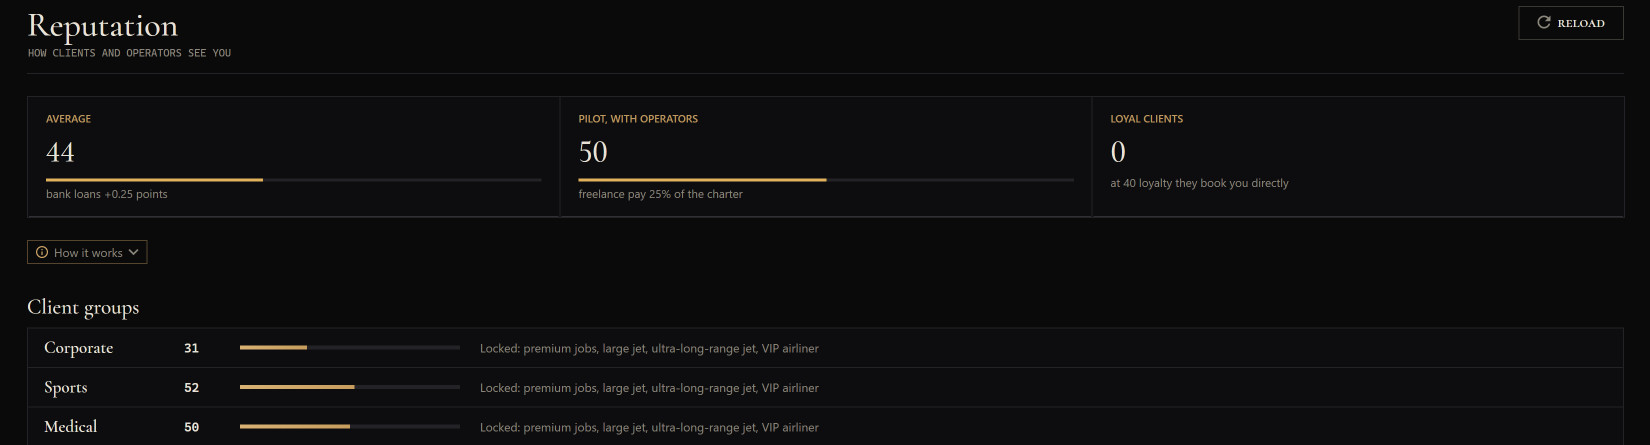Expand the How it works chevron
The image size is (1650, 445).
pyautogui.click(x=134, y=252)
